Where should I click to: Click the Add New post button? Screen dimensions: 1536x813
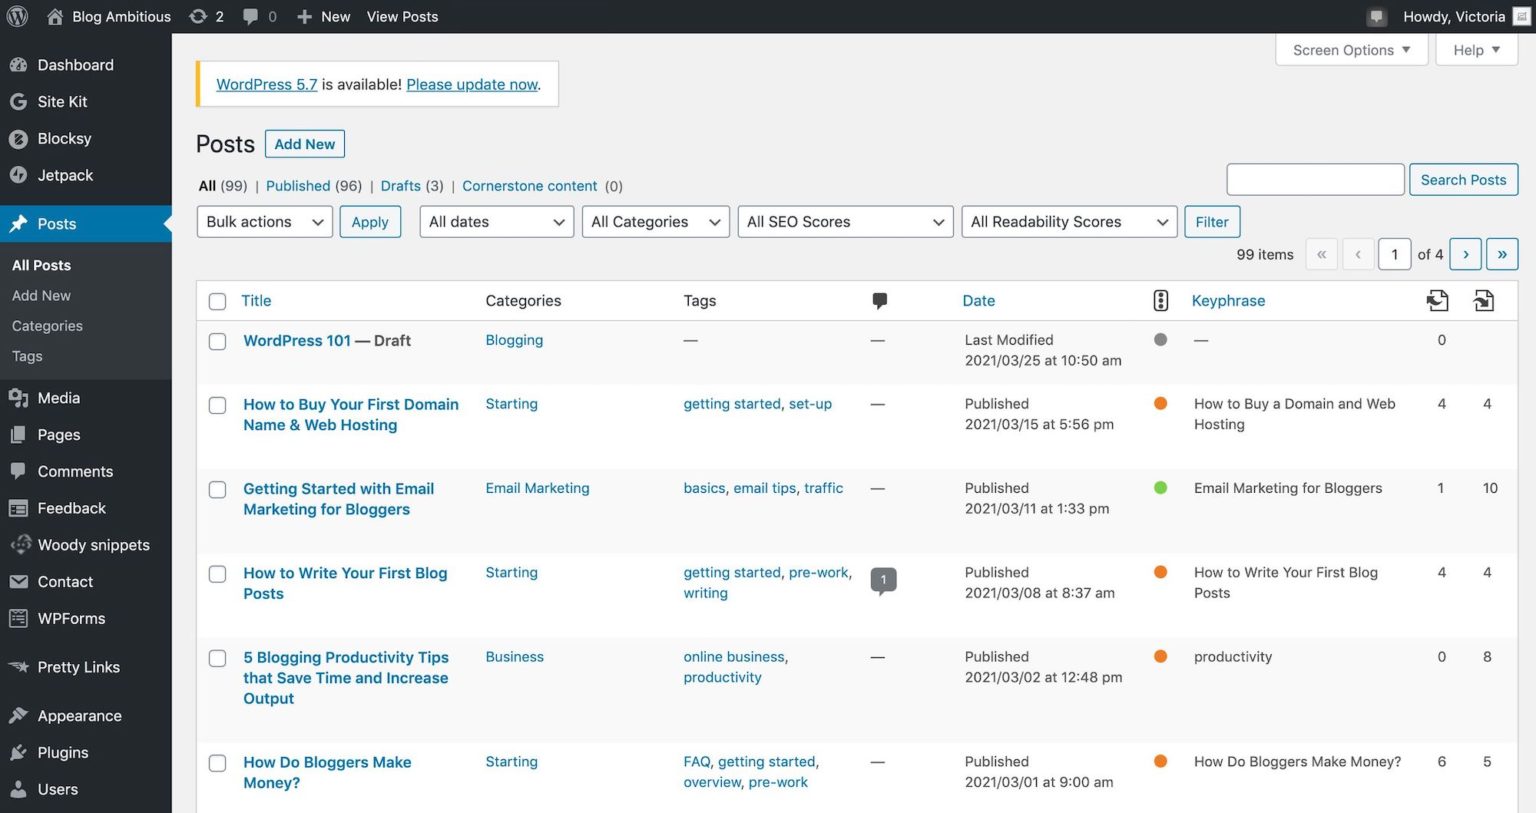304,143
